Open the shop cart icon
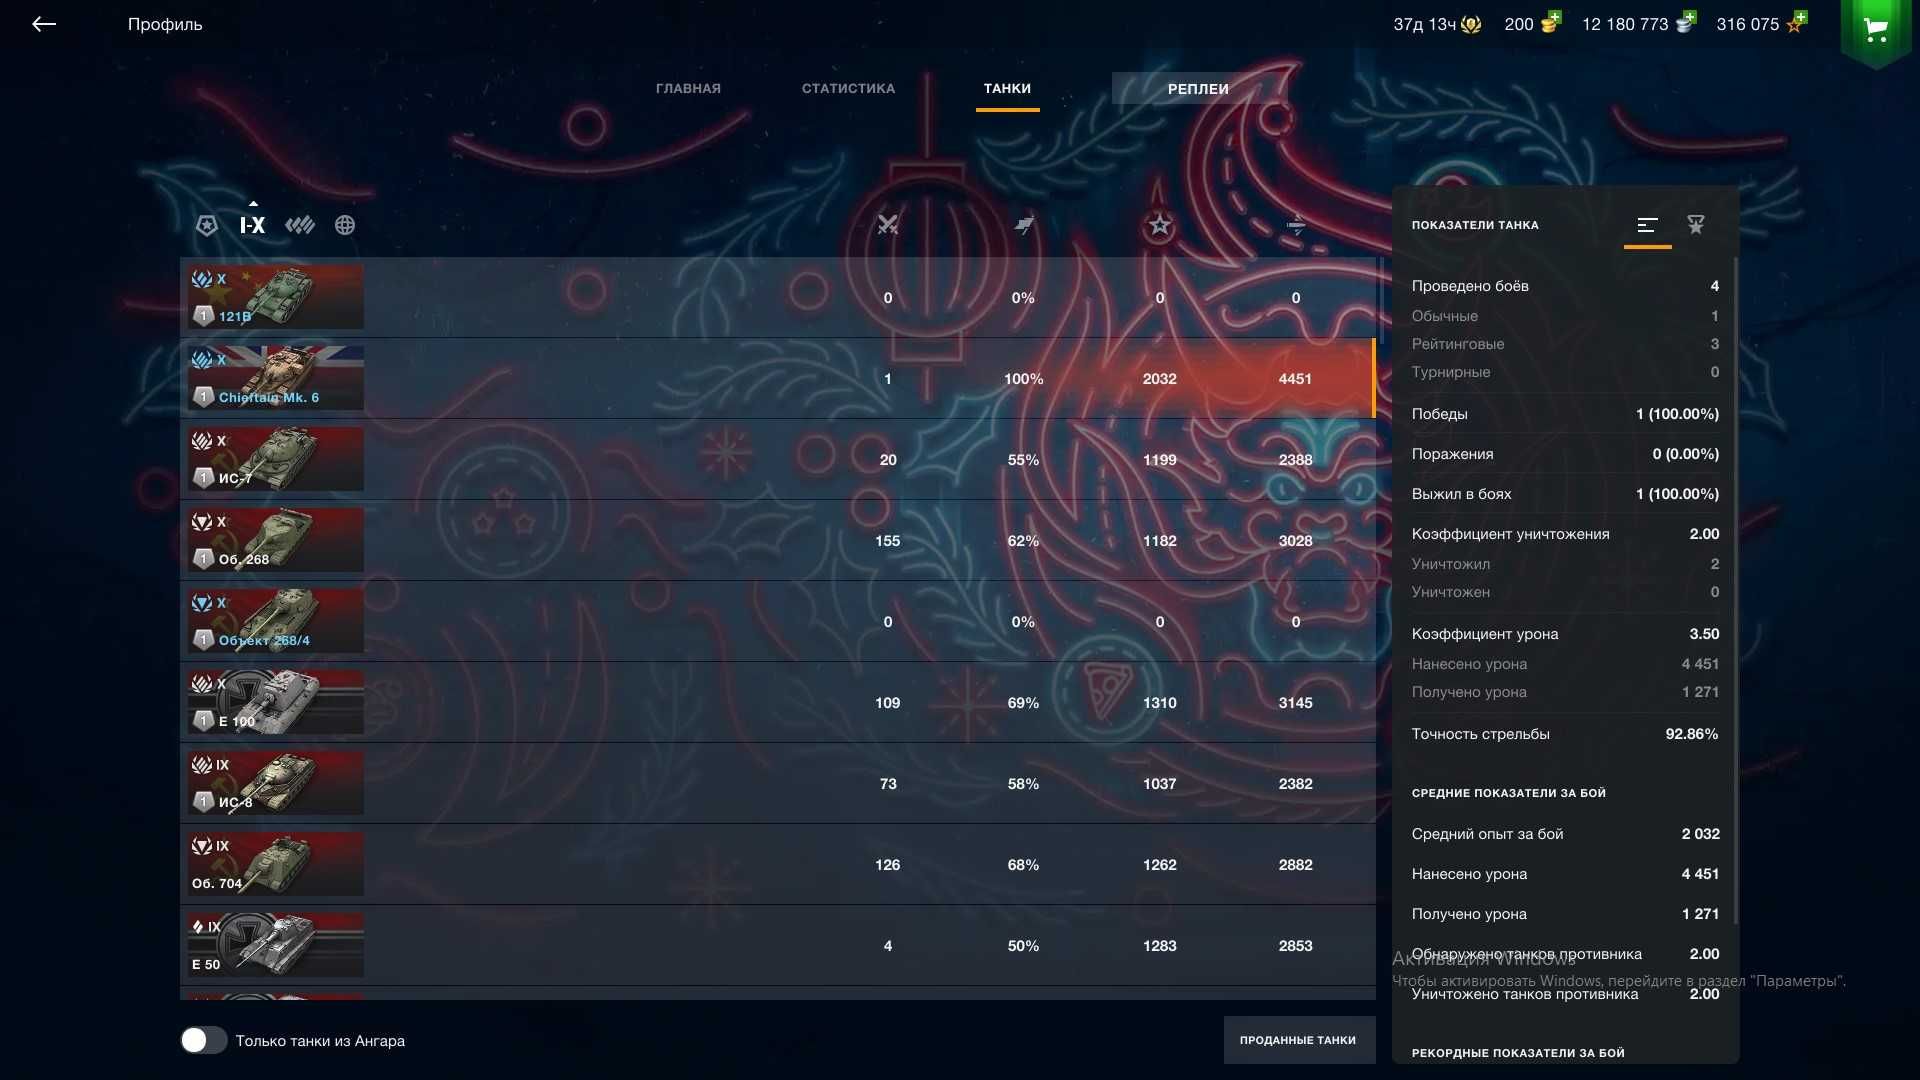Screen dimensions: 1920x1080 click(1876, 30)
